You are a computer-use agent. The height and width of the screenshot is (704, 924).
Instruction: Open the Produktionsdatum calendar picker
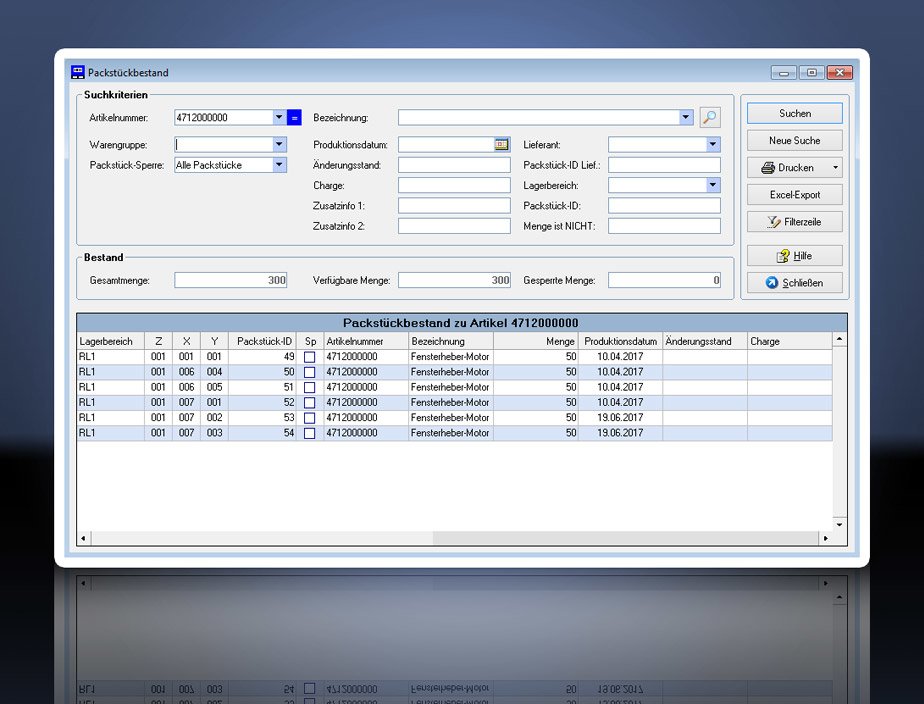(x=501, y=145)
